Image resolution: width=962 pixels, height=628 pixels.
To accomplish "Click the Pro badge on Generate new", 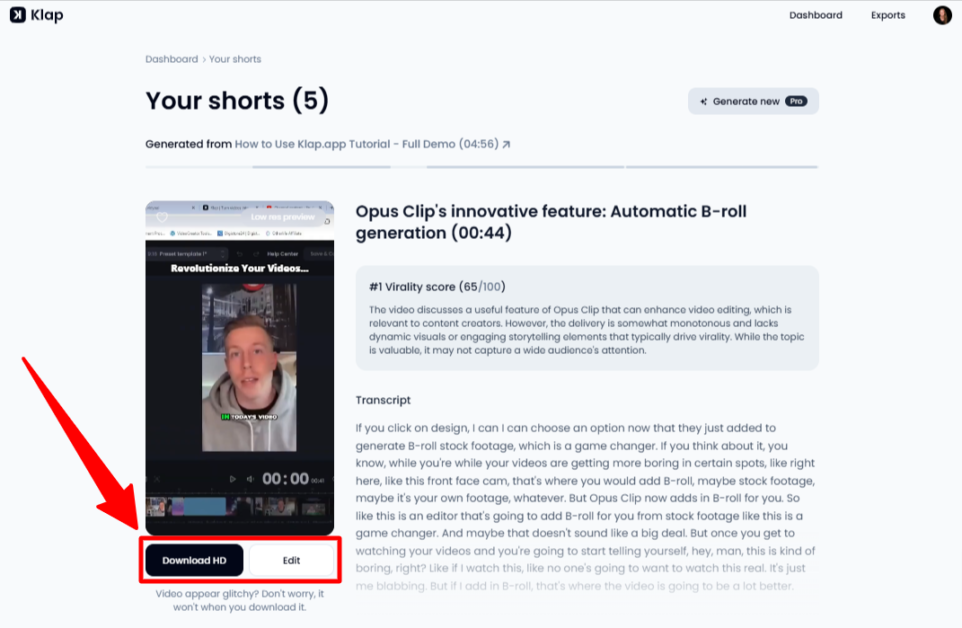I will (795, 100).
